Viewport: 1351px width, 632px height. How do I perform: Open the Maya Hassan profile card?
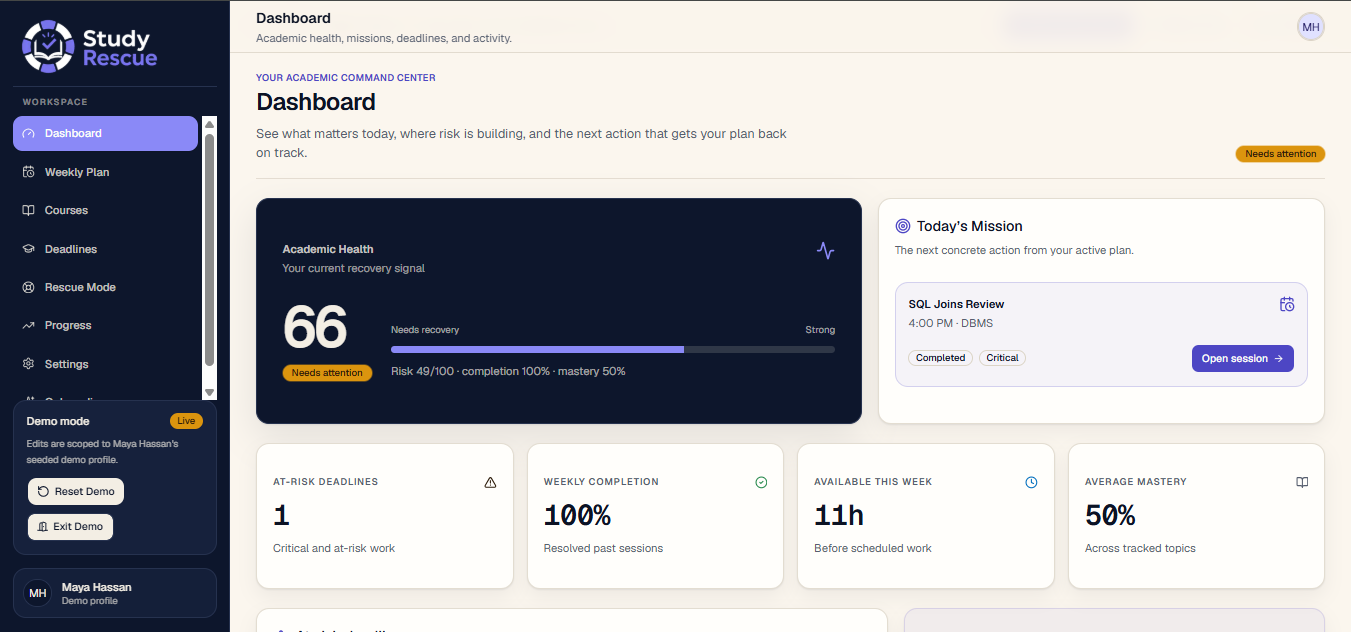115,593
